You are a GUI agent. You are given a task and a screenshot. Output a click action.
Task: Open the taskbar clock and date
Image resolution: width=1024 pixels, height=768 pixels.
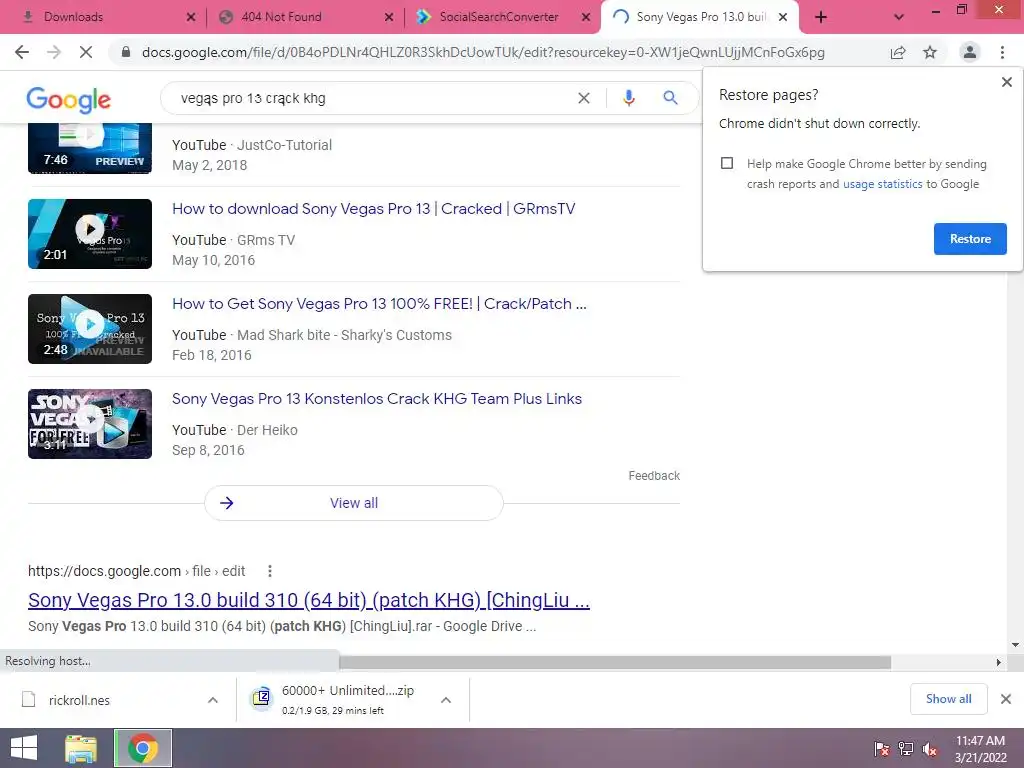point(980,749)
